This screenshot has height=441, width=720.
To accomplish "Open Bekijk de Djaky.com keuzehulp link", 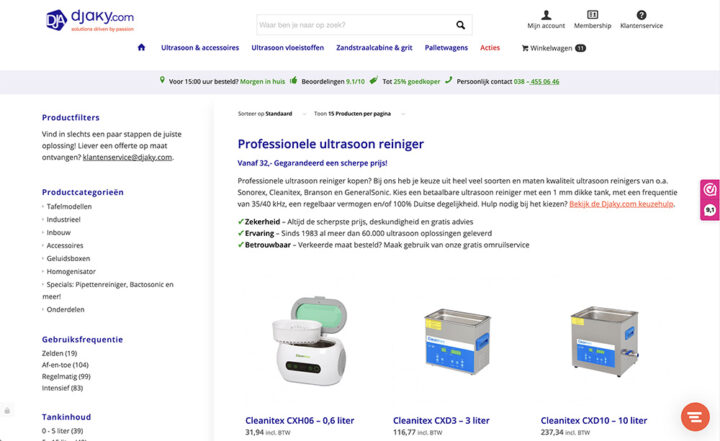I will (x=621, y=204).
